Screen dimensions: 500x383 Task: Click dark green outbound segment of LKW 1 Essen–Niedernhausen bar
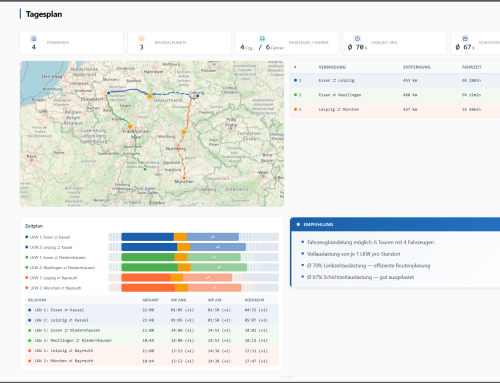(148, 257)
